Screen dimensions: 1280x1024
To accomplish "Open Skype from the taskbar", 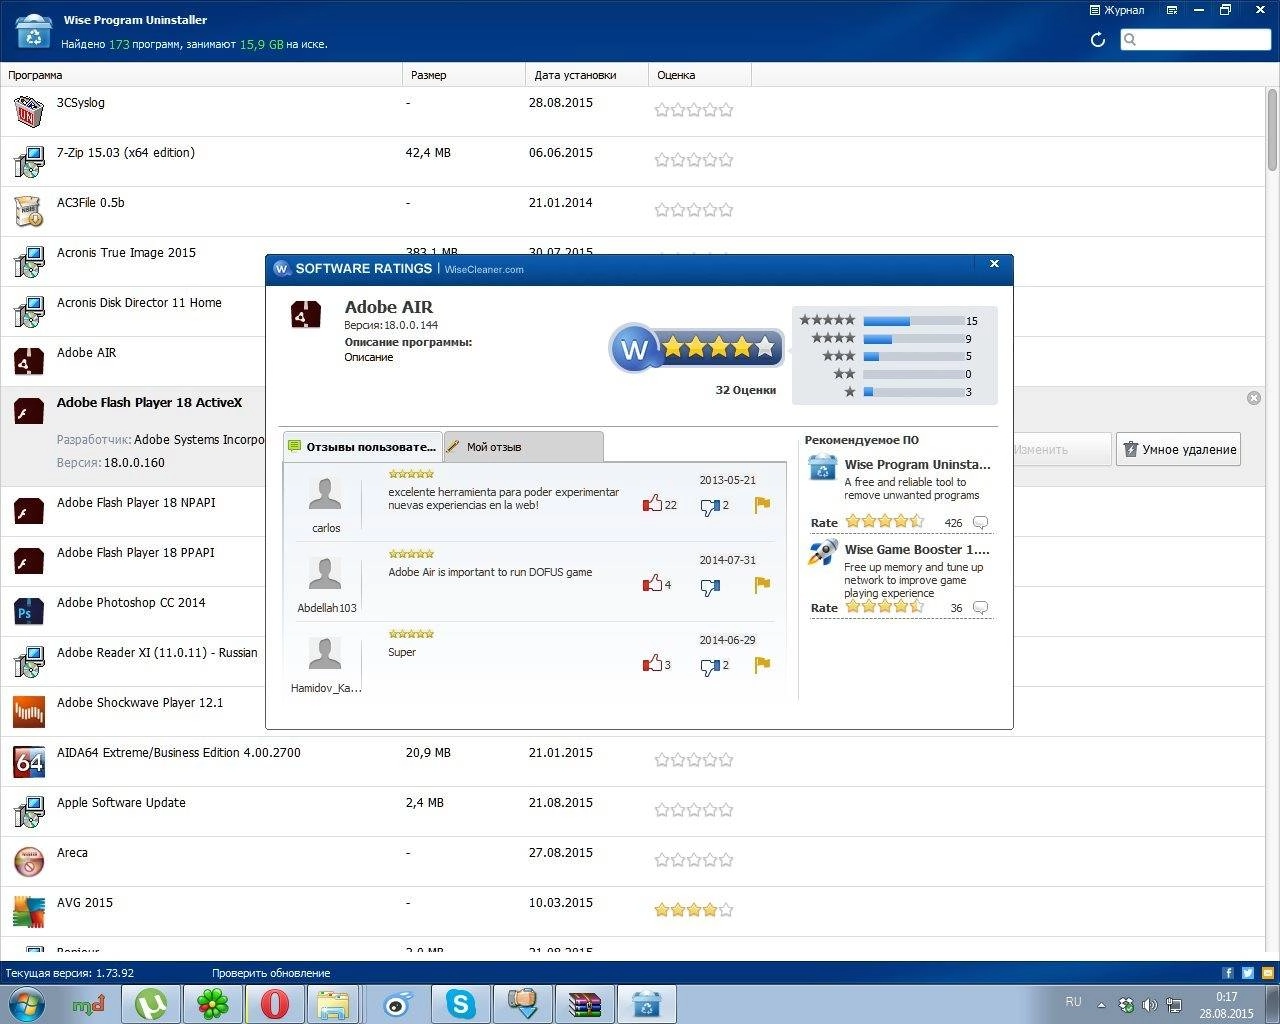I will [461, 1004].
